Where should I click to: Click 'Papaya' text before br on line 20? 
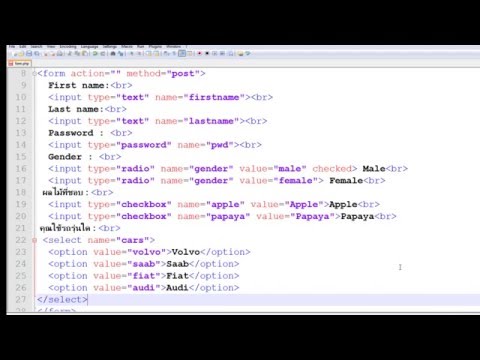(x=357, y=216)
